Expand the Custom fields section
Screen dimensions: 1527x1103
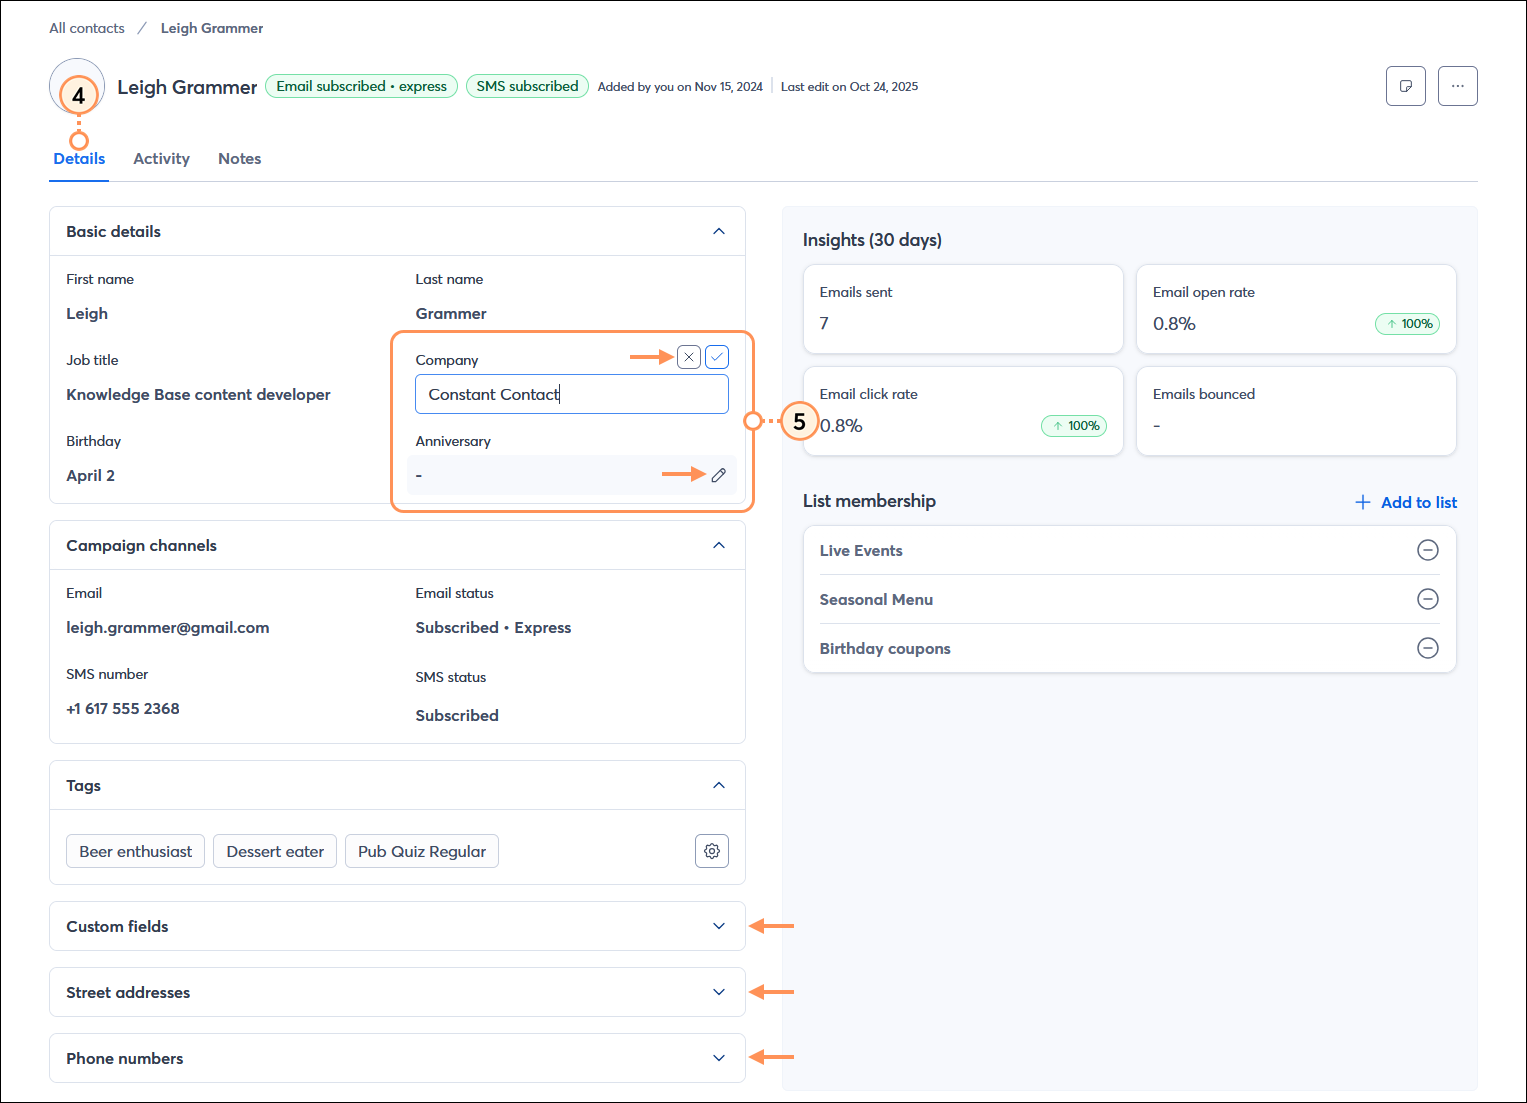pyautogui.click(x=718, y=926)
